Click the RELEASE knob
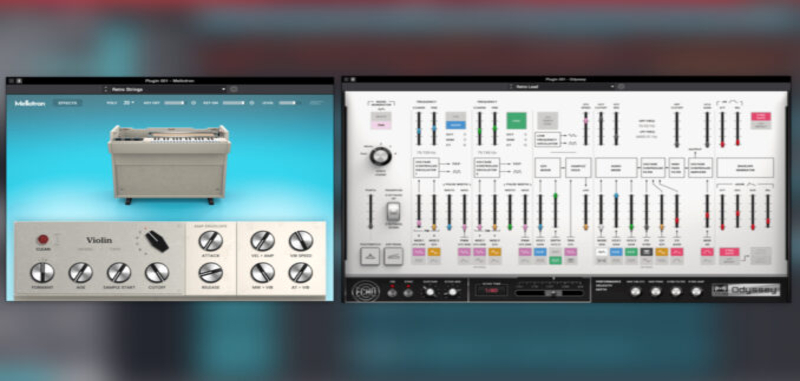Viewport: 800px width, 381px height. 211,272
